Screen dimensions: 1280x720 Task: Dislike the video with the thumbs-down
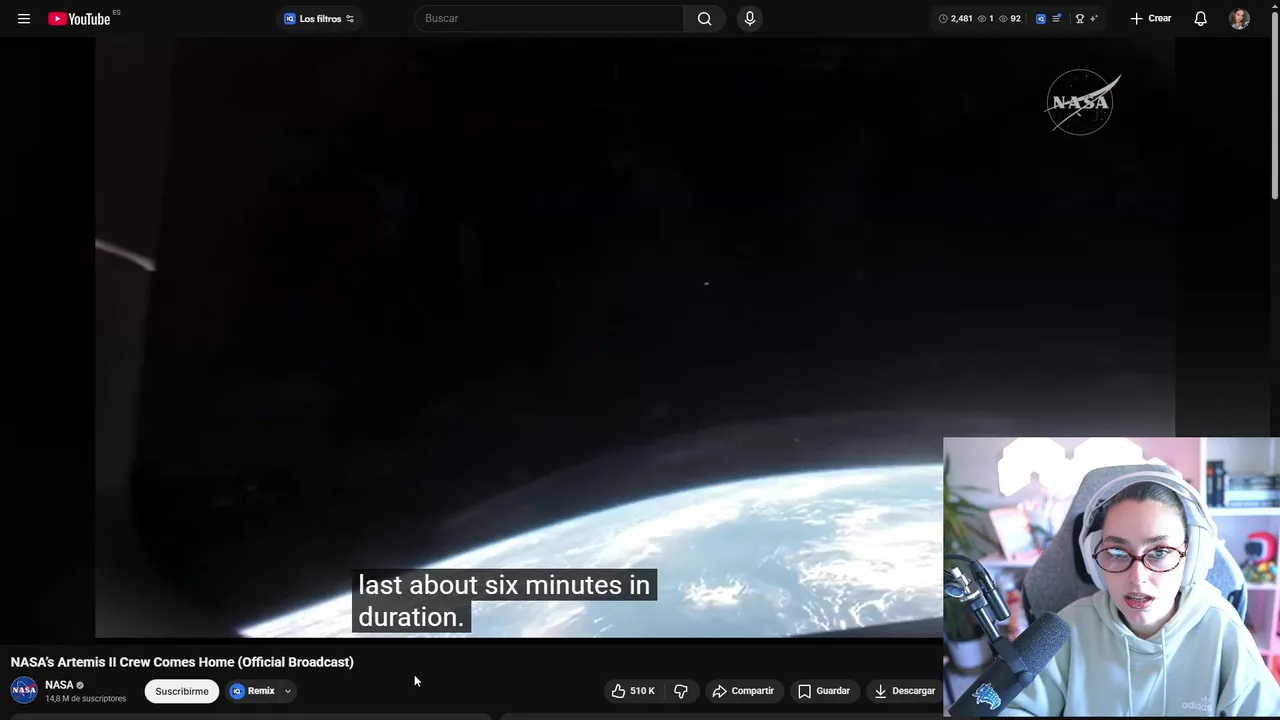coord(681,691)
